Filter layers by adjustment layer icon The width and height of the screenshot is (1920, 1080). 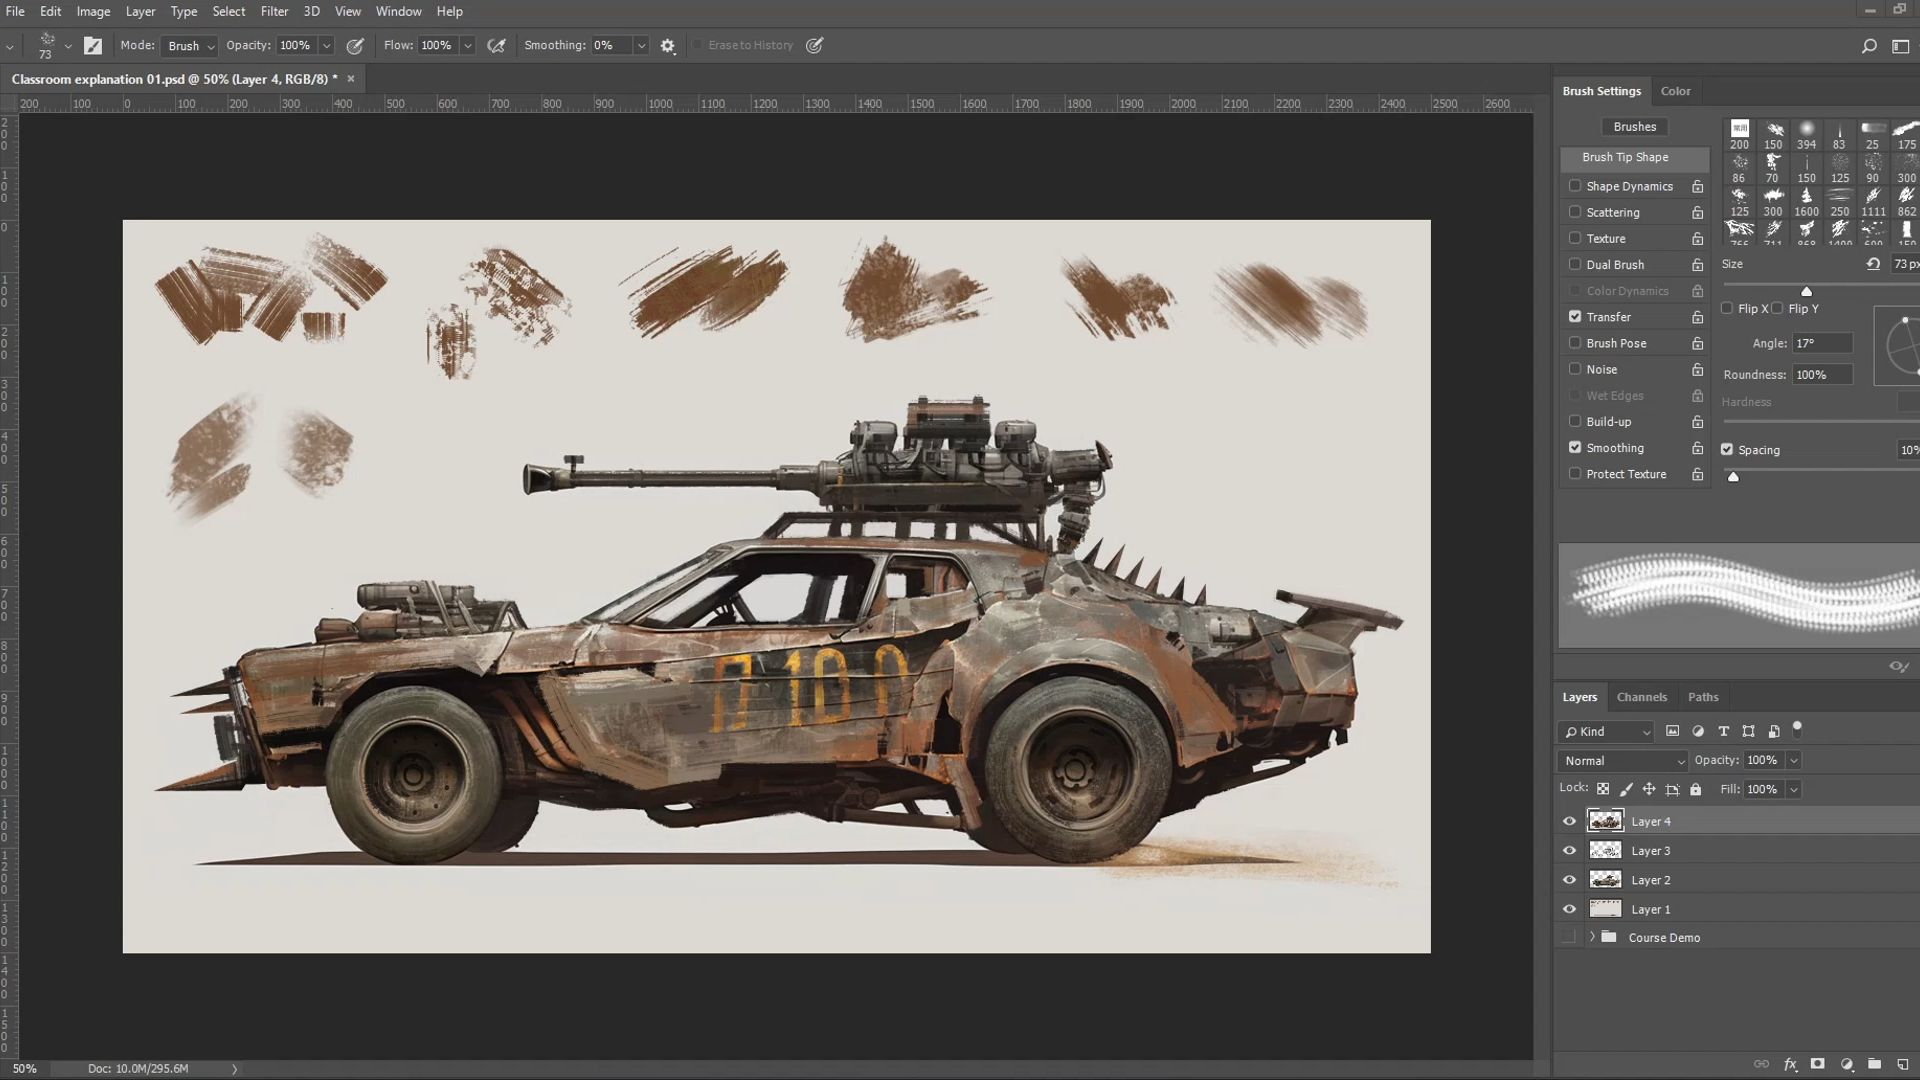click(x=1698, y=731)
